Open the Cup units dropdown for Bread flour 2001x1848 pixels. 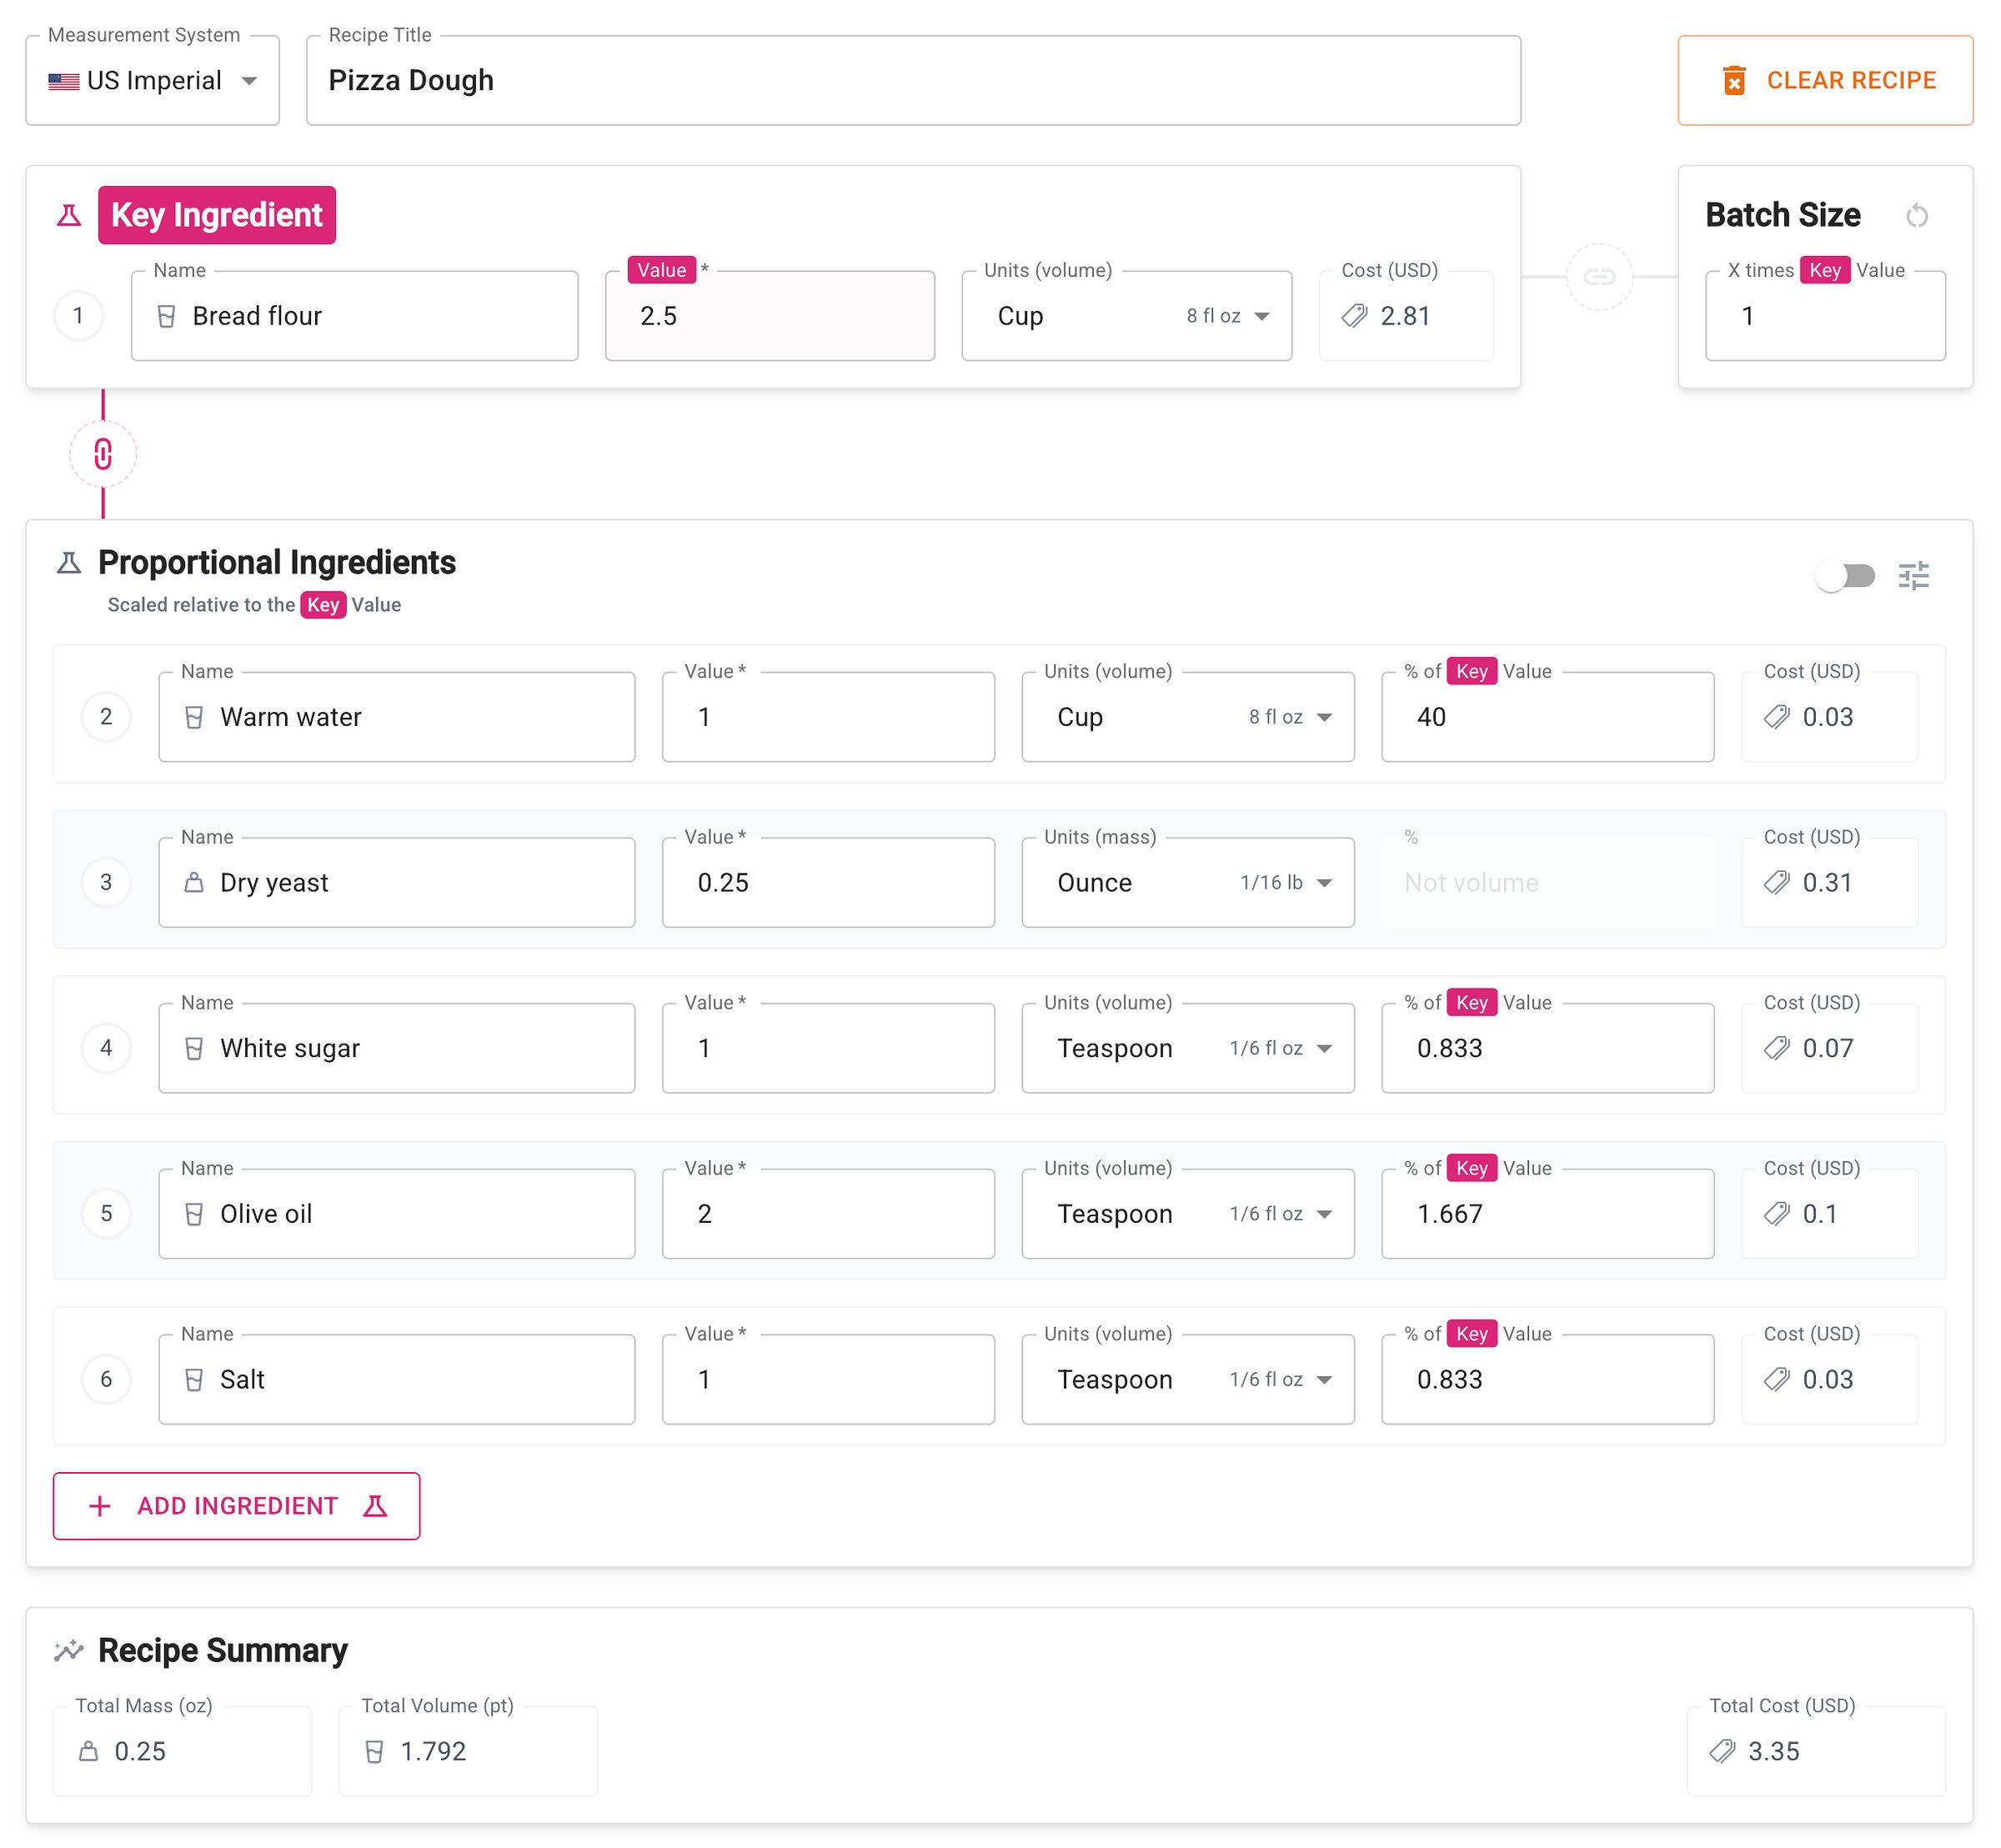[x=1262, y=316]
